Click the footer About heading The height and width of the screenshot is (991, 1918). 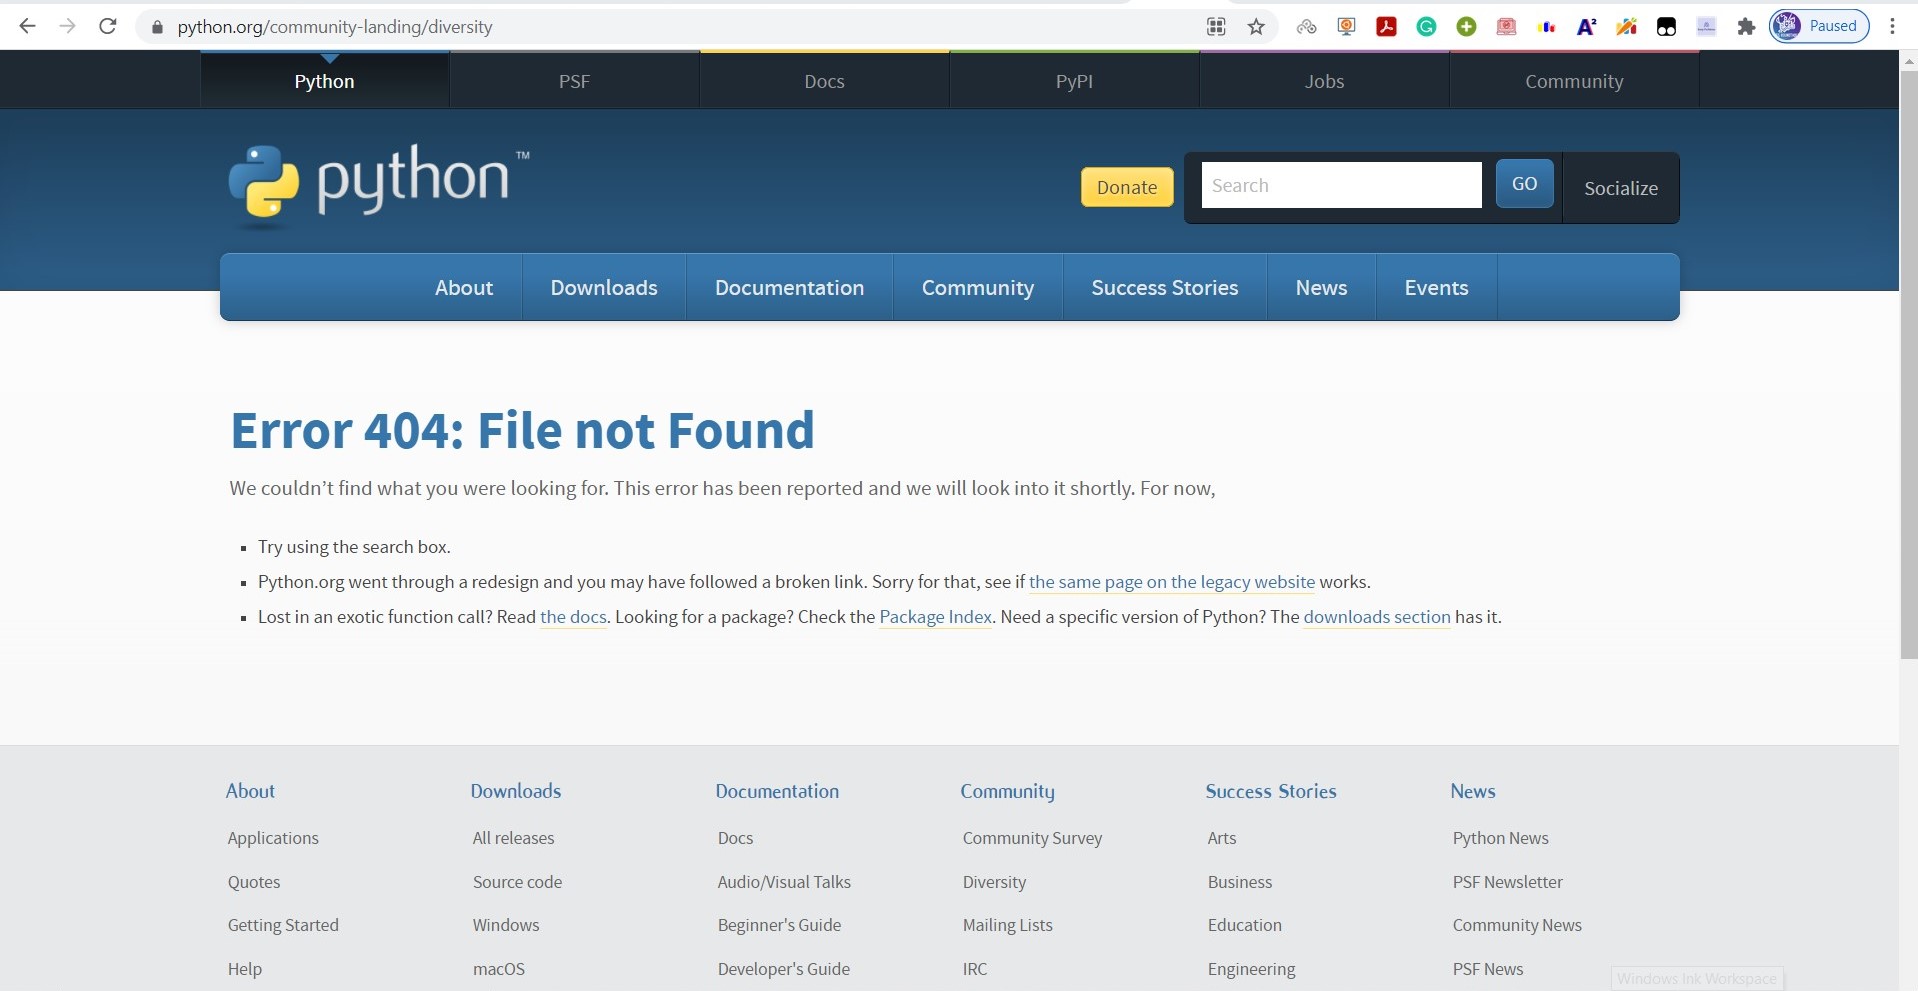coord(250,791)
